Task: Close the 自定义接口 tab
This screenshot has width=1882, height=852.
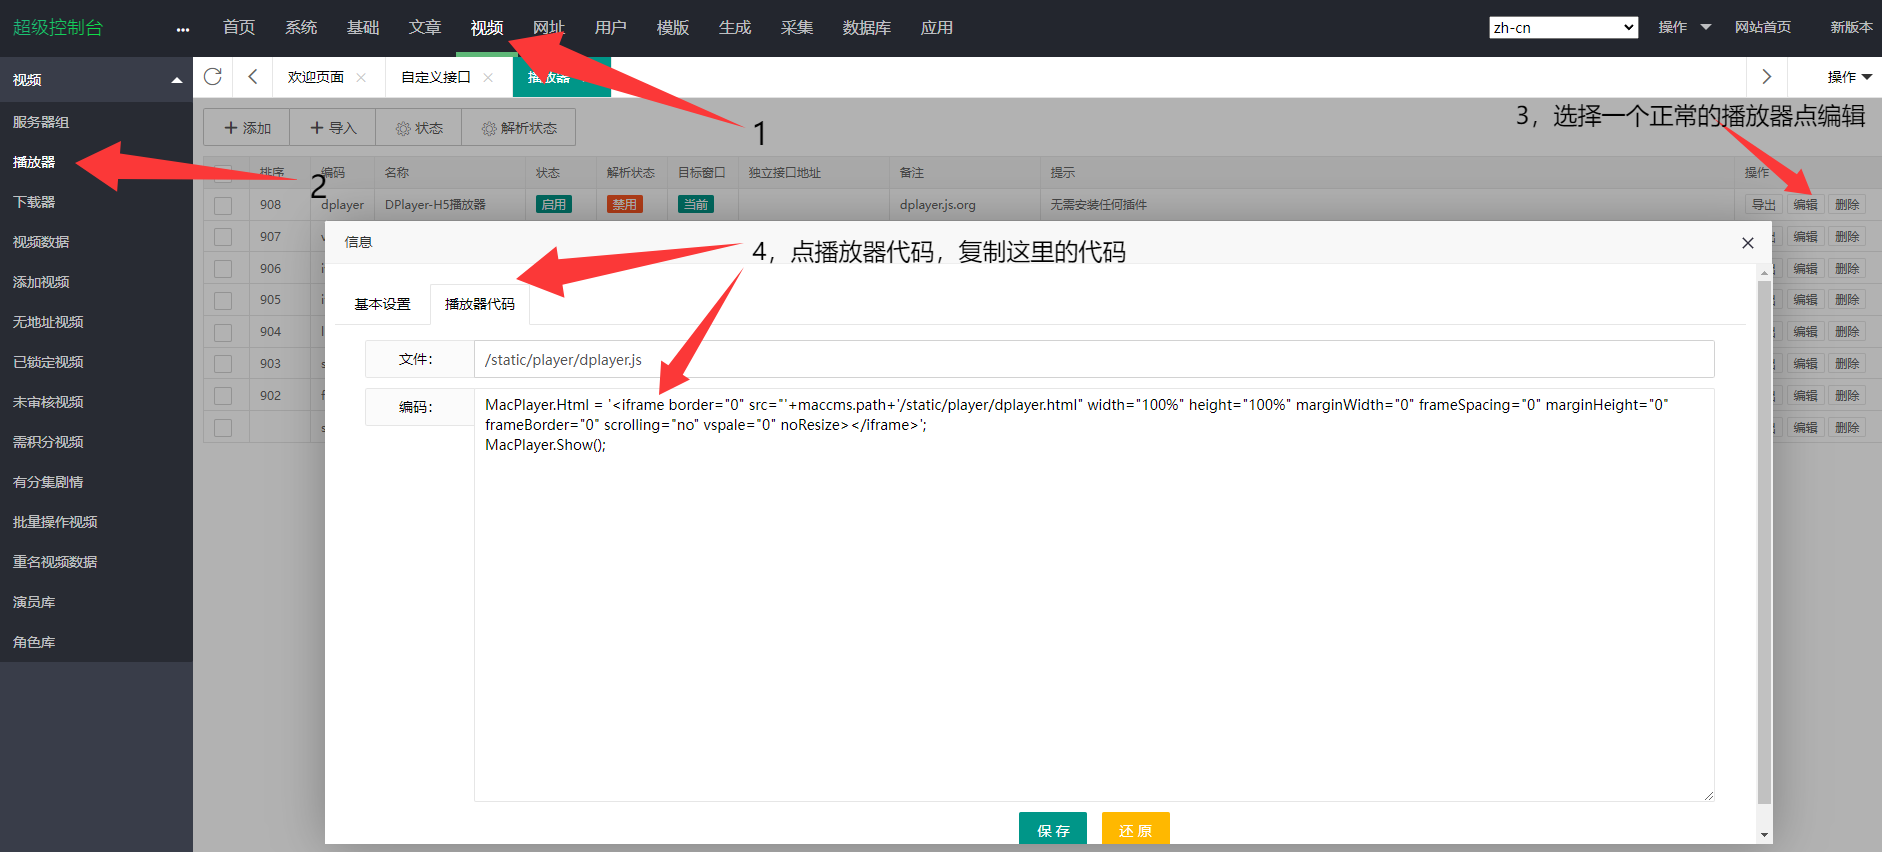Action: [488, 78]
